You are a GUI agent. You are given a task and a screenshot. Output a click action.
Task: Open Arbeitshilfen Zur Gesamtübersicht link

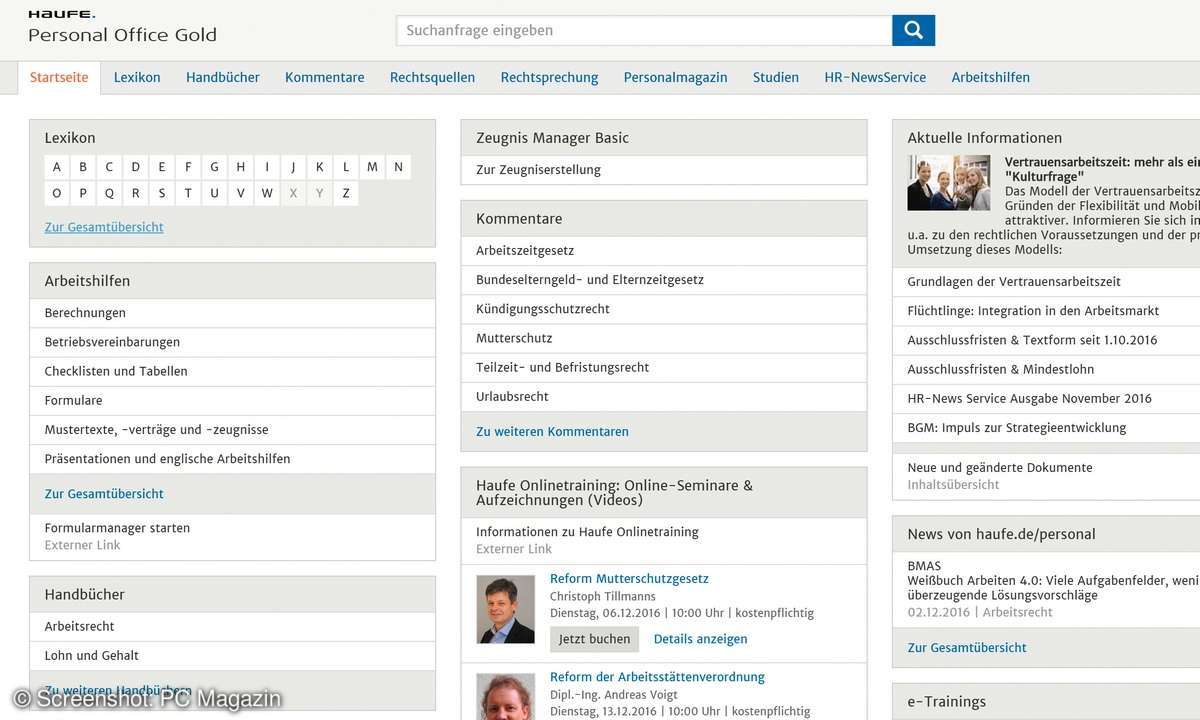click(x=104, y=494)
